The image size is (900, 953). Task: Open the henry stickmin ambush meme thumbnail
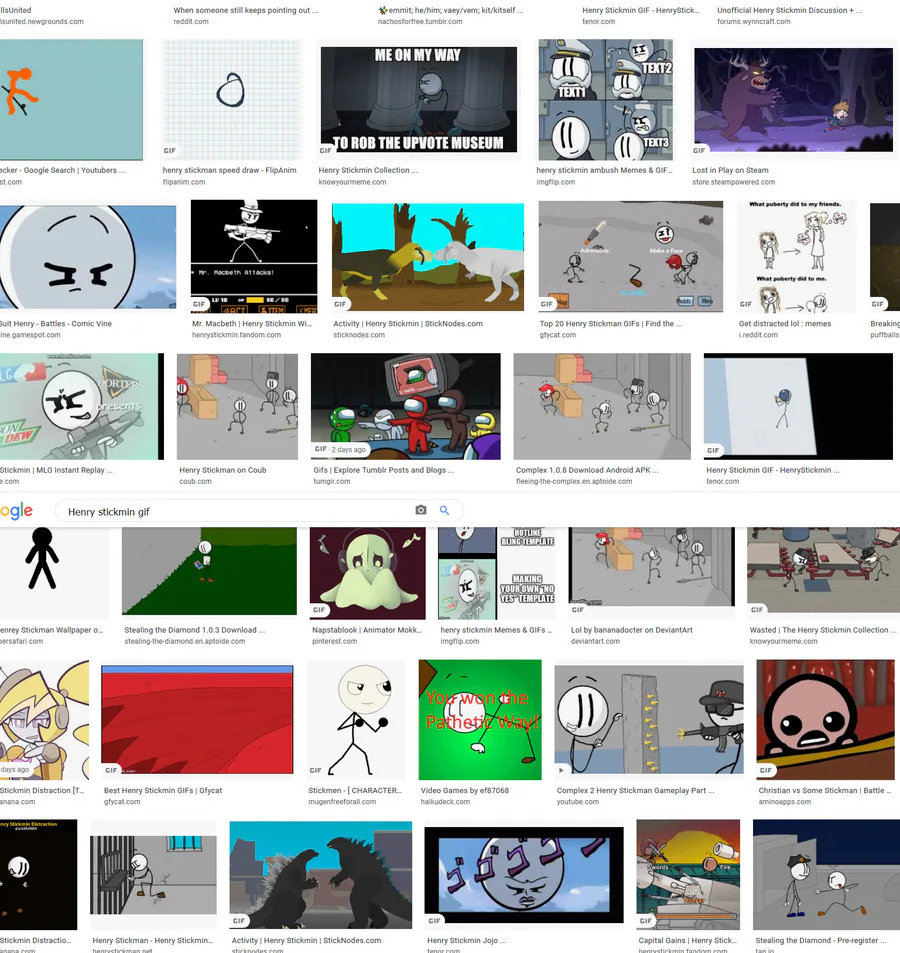[605, 100]
